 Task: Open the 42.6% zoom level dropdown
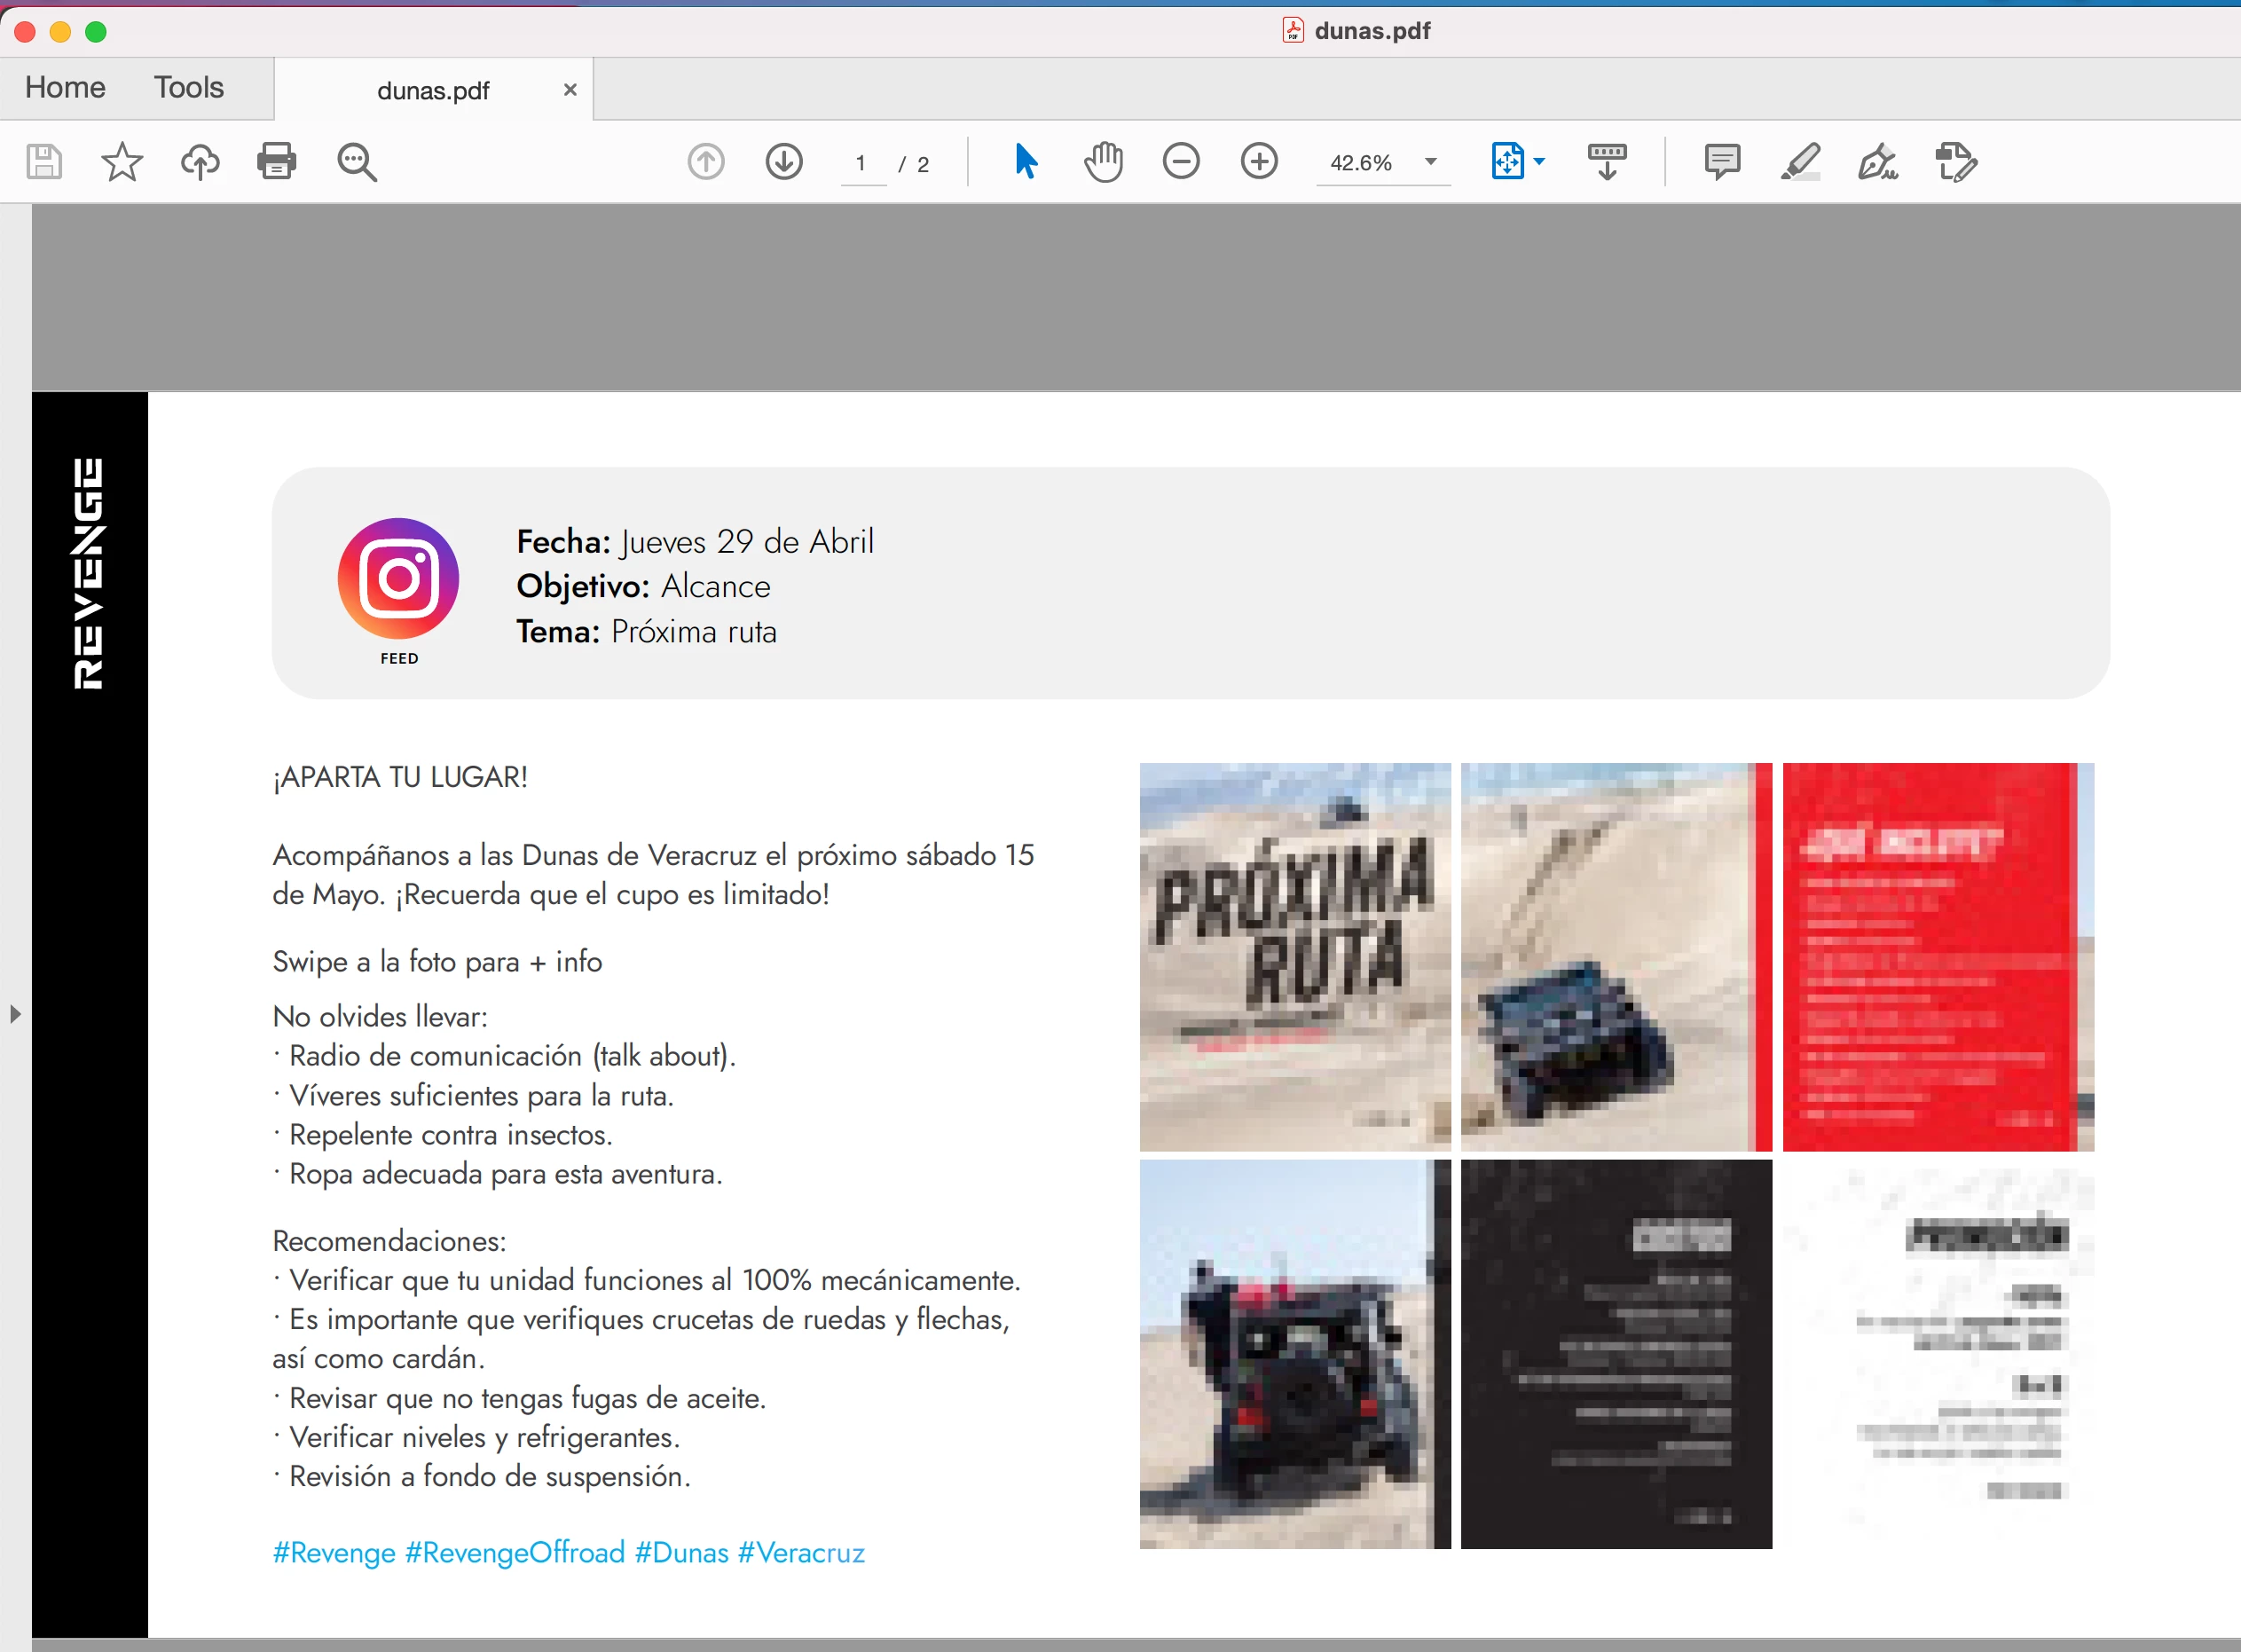(1431, 162)
